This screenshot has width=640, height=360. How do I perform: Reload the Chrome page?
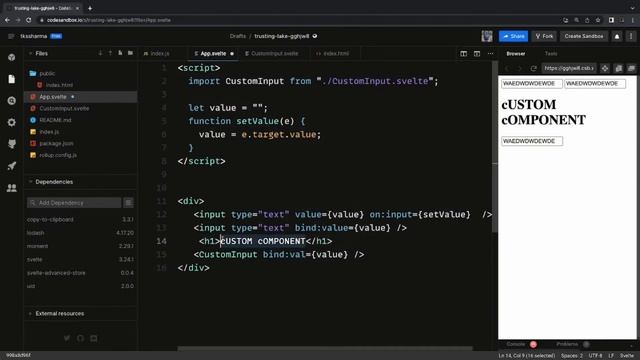[x=29, y=20]
